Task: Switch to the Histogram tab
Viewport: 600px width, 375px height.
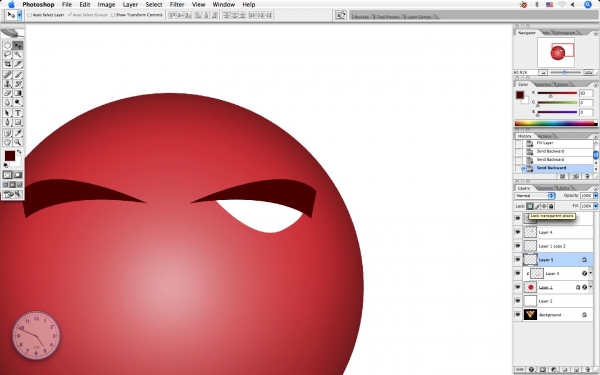Action: 565,33
